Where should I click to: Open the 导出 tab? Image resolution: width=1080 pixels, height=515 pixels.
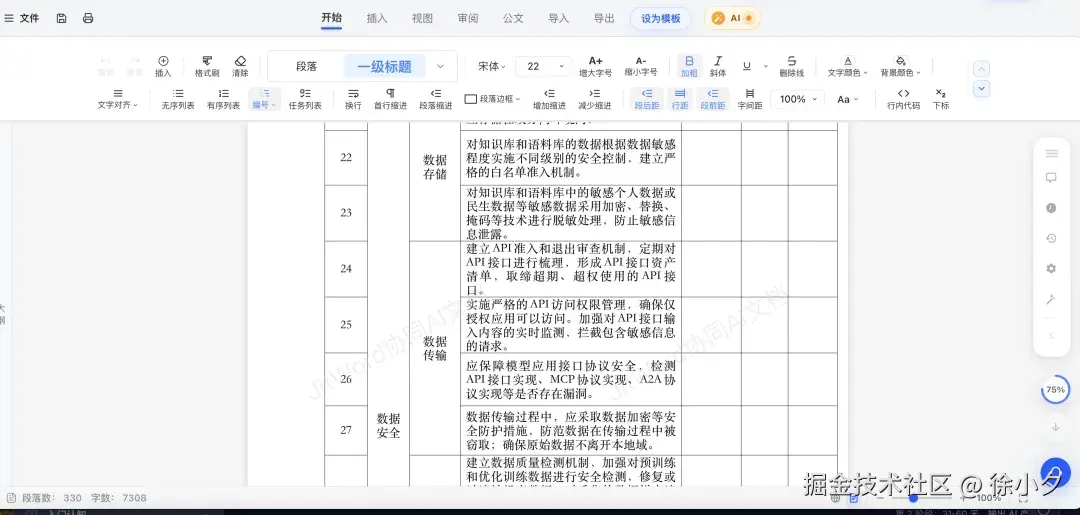click(x=604, y=19)
